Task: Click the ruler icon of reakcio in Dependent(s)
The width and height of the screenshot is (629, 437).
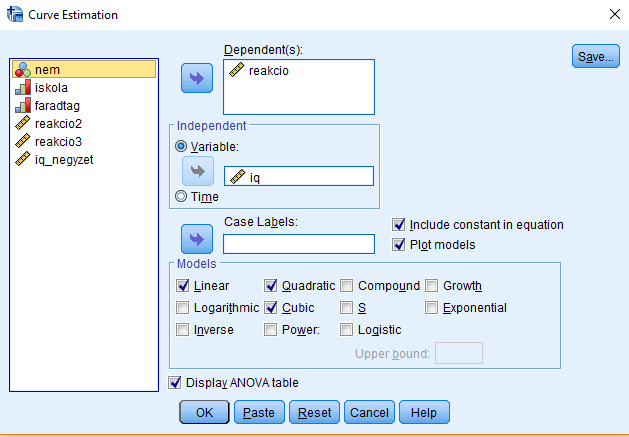Action: pos(237,70)
